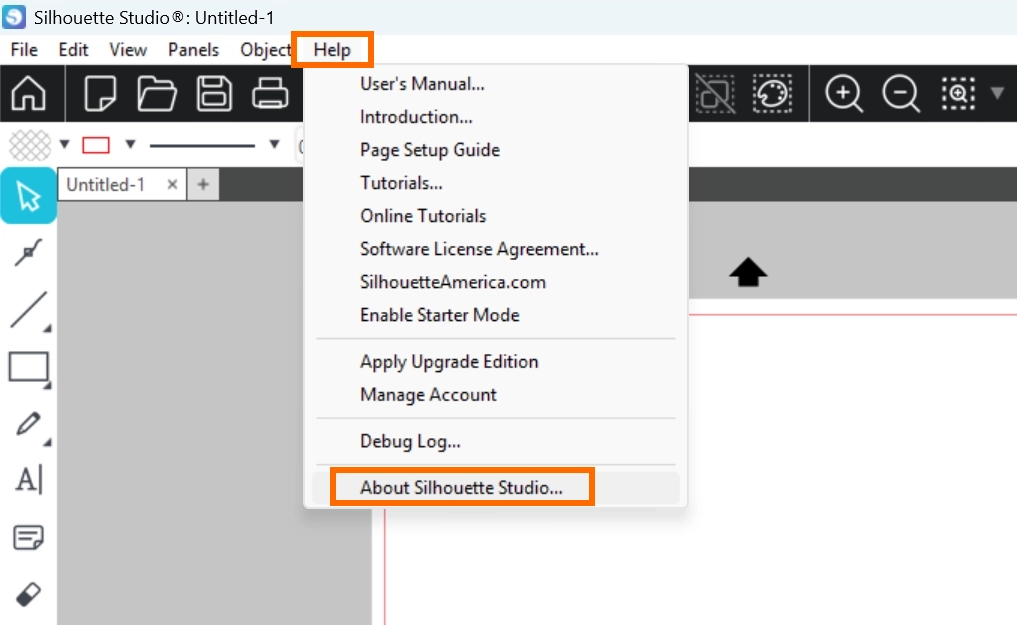Screen dimensions: 1017x625
Task: Zoom in with the magnifier plus icon
Action: [844, 94]
